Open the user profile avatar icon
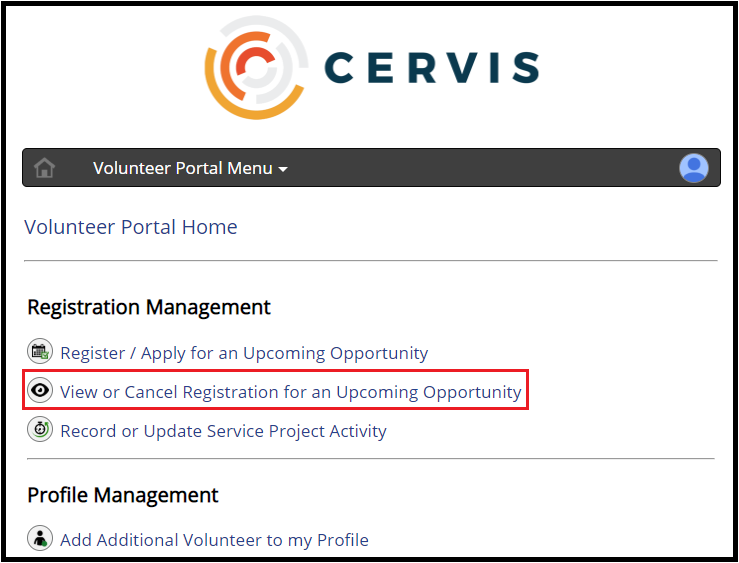 coord(693,168)
